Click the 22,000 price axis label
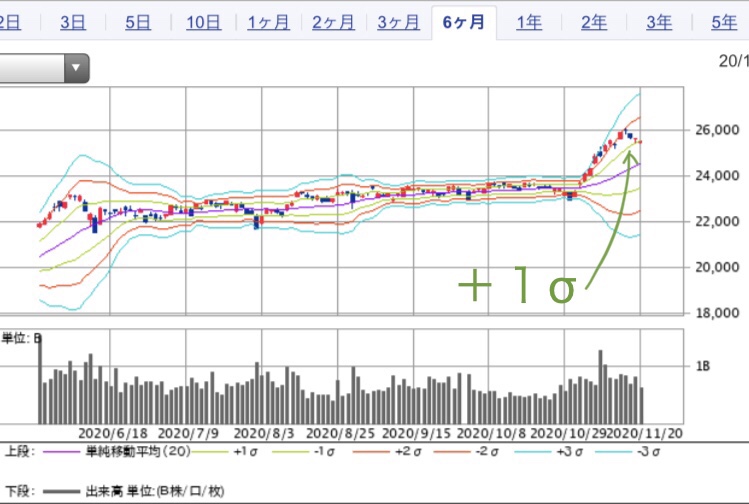Screen dimensions: 749x504 tap(717, 221)
